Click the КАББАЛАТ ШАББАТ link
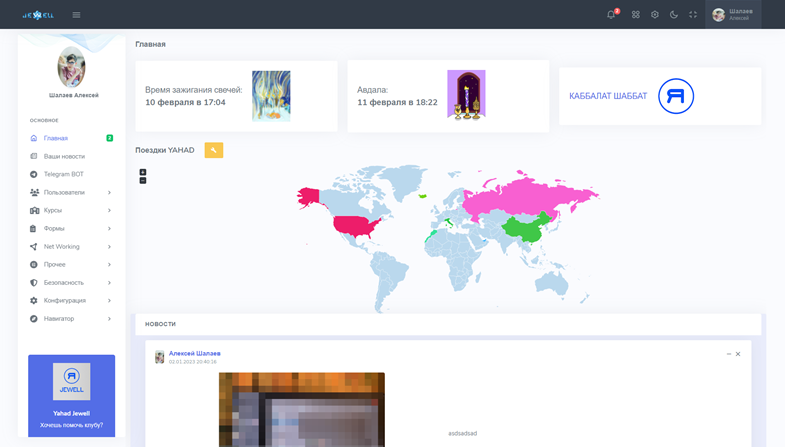The width and height of the screenshot is (785, 447). coord(608,96)
